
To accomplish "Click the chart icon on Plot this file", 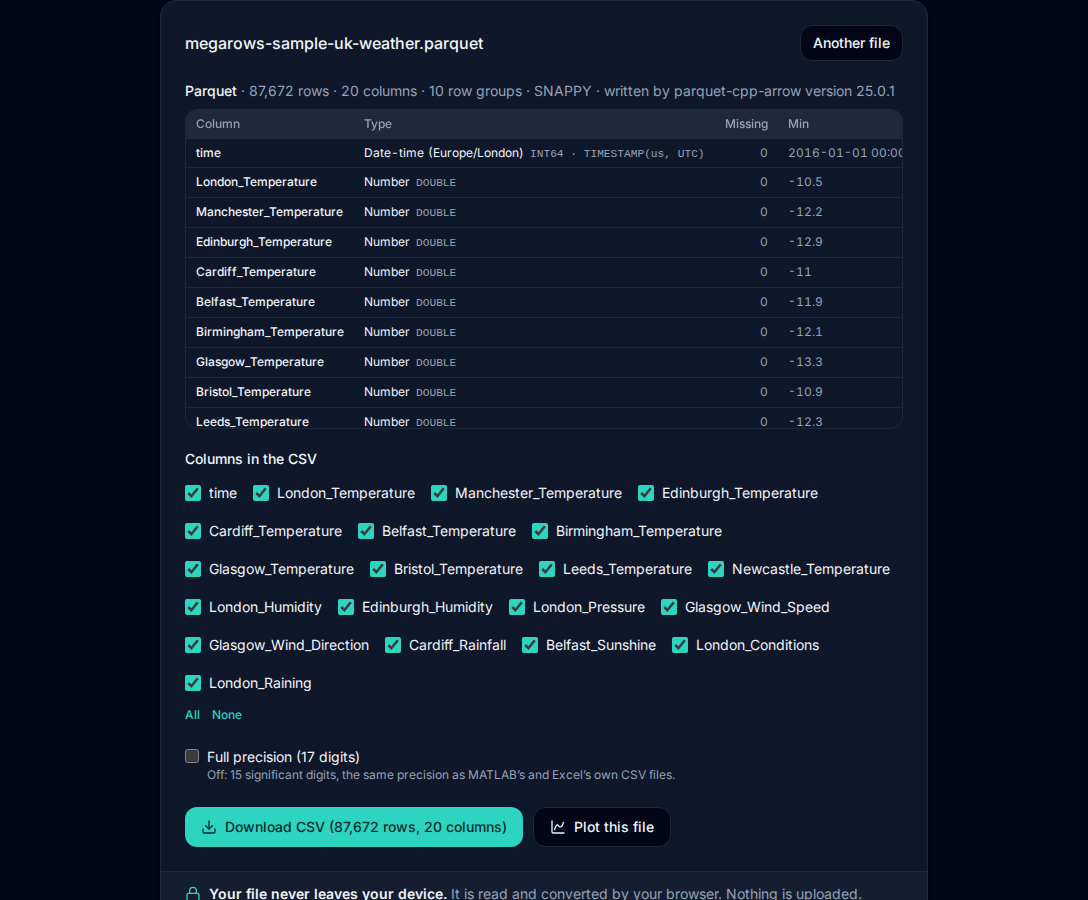I will coord(558,827).
